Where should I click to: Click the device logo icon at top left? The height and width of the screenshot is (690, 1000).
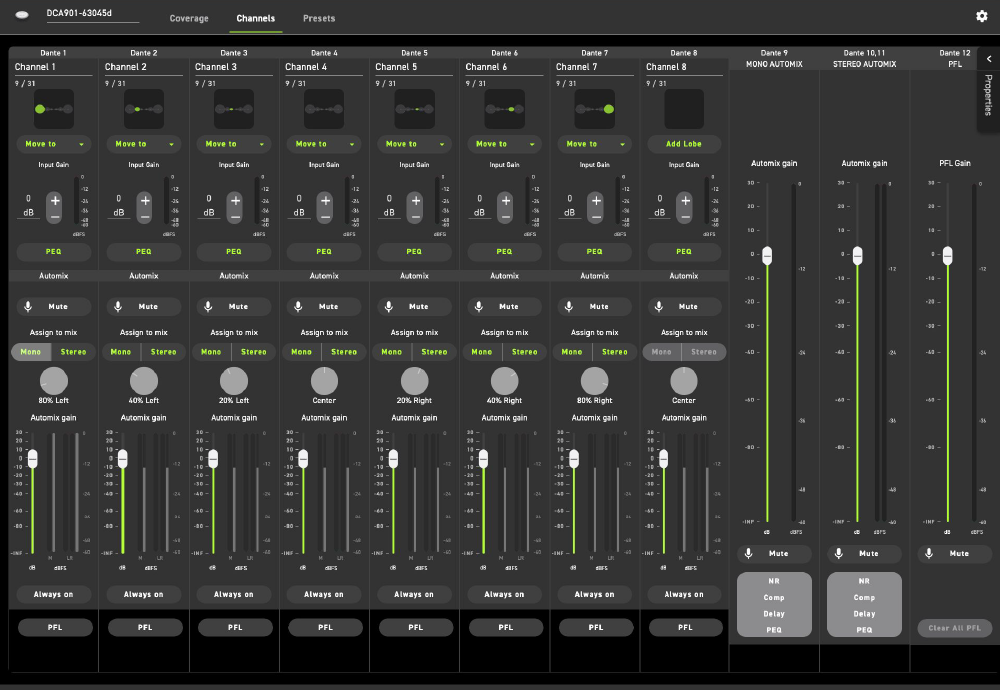pos(20,17)
